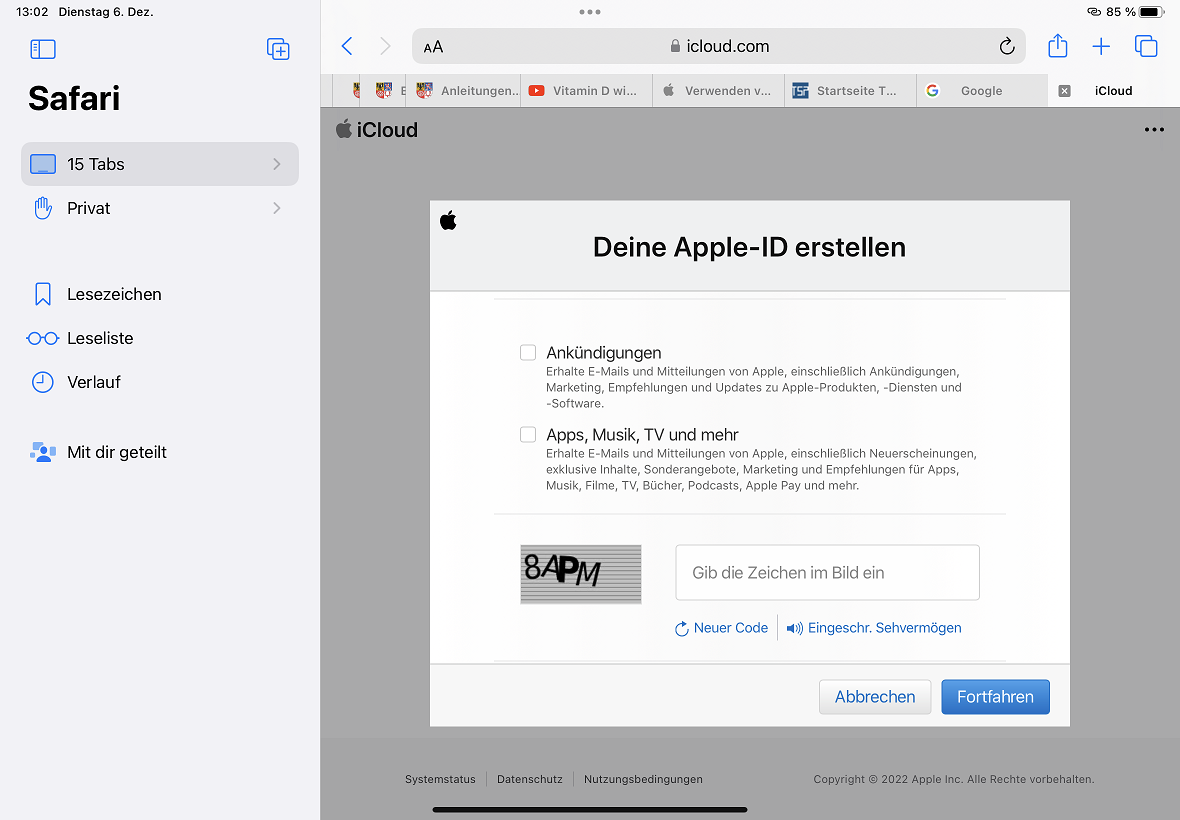Viewport: 1180px width, 820px height.
Task: Tap the icloud.com address text
Action: coord(728,47)
